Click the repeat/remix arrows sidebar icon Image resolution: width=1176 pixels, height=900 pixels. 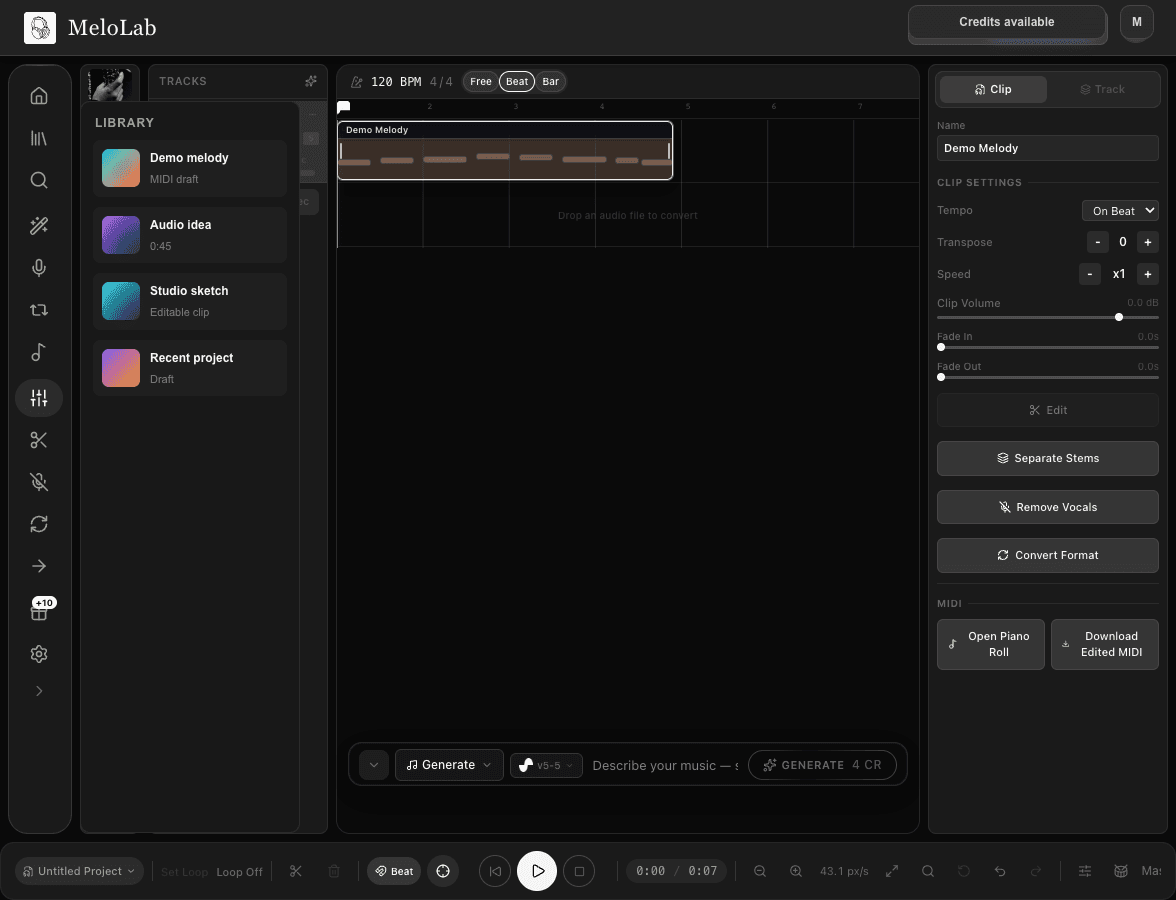point(39,310)
